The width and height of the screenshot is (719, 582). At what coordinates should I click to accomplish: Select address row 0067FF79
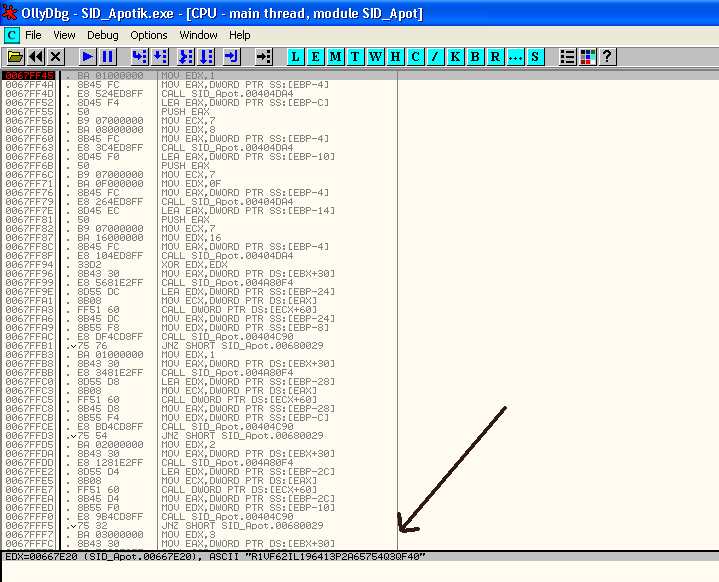29,202
